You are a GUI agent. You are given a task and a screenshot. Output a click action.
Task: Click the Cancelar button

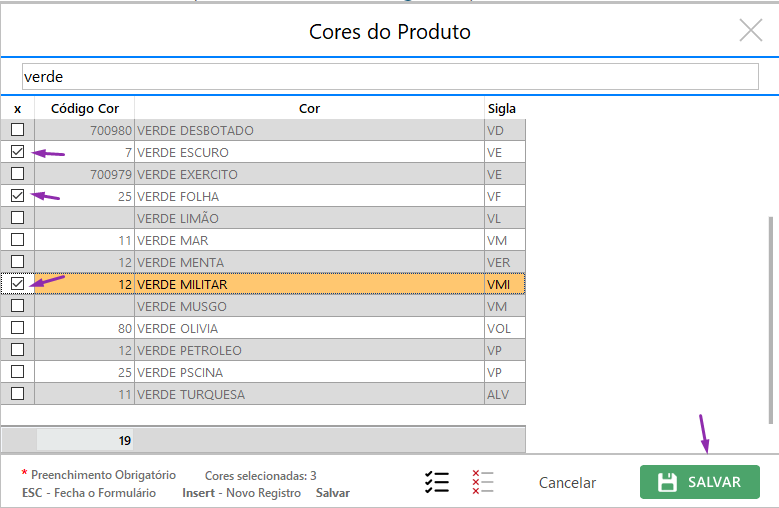567,483
